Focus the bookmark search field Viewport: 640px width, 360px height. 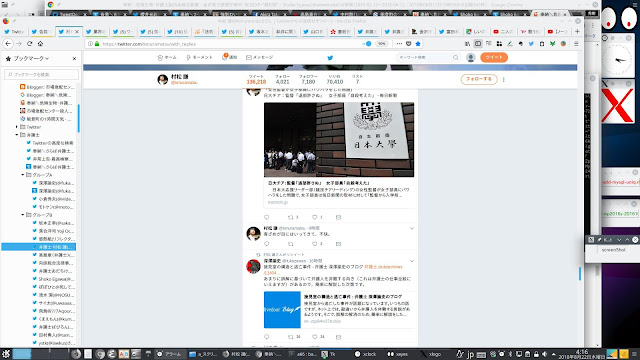(x=41, y=74)
